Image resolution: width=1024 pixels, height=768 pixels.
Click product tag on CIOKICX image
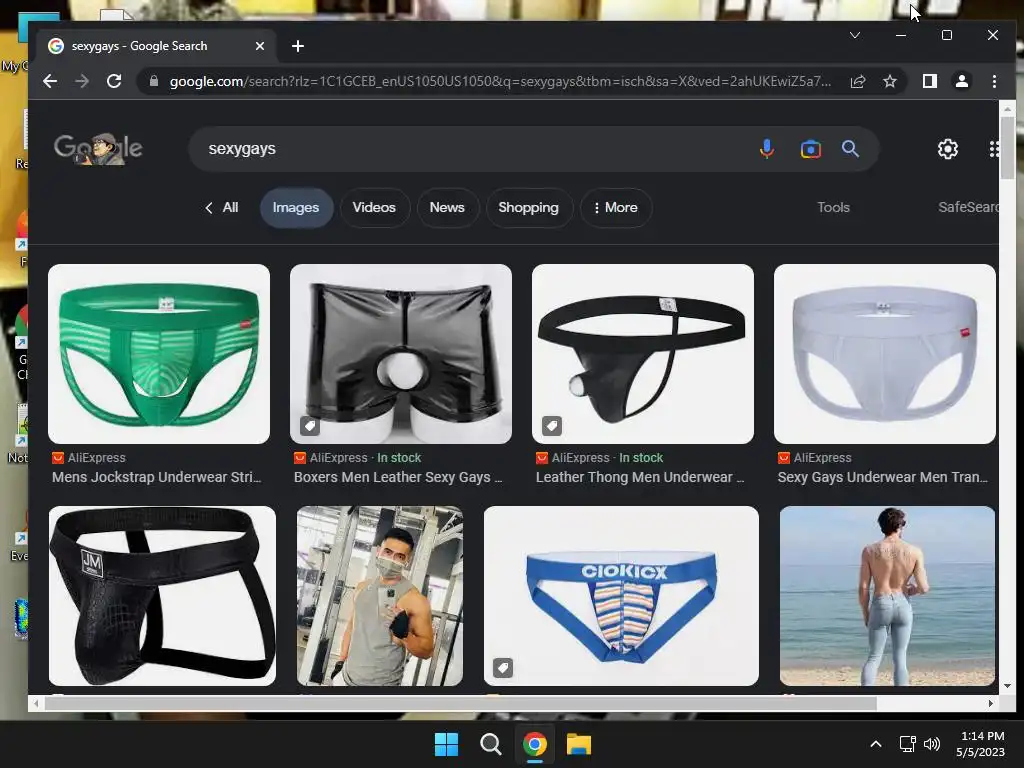[503, 667]
